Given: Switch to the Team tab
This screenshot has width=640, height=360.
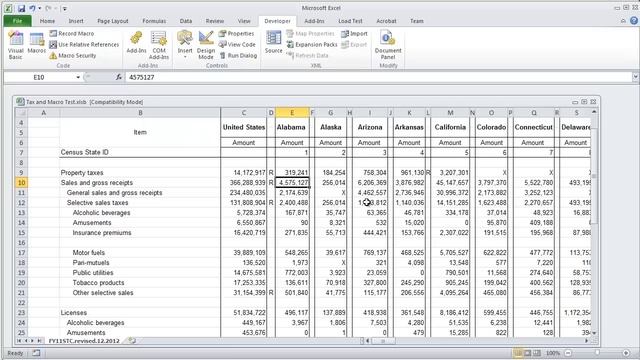Looking at the screenshot, I should [417, 21].
